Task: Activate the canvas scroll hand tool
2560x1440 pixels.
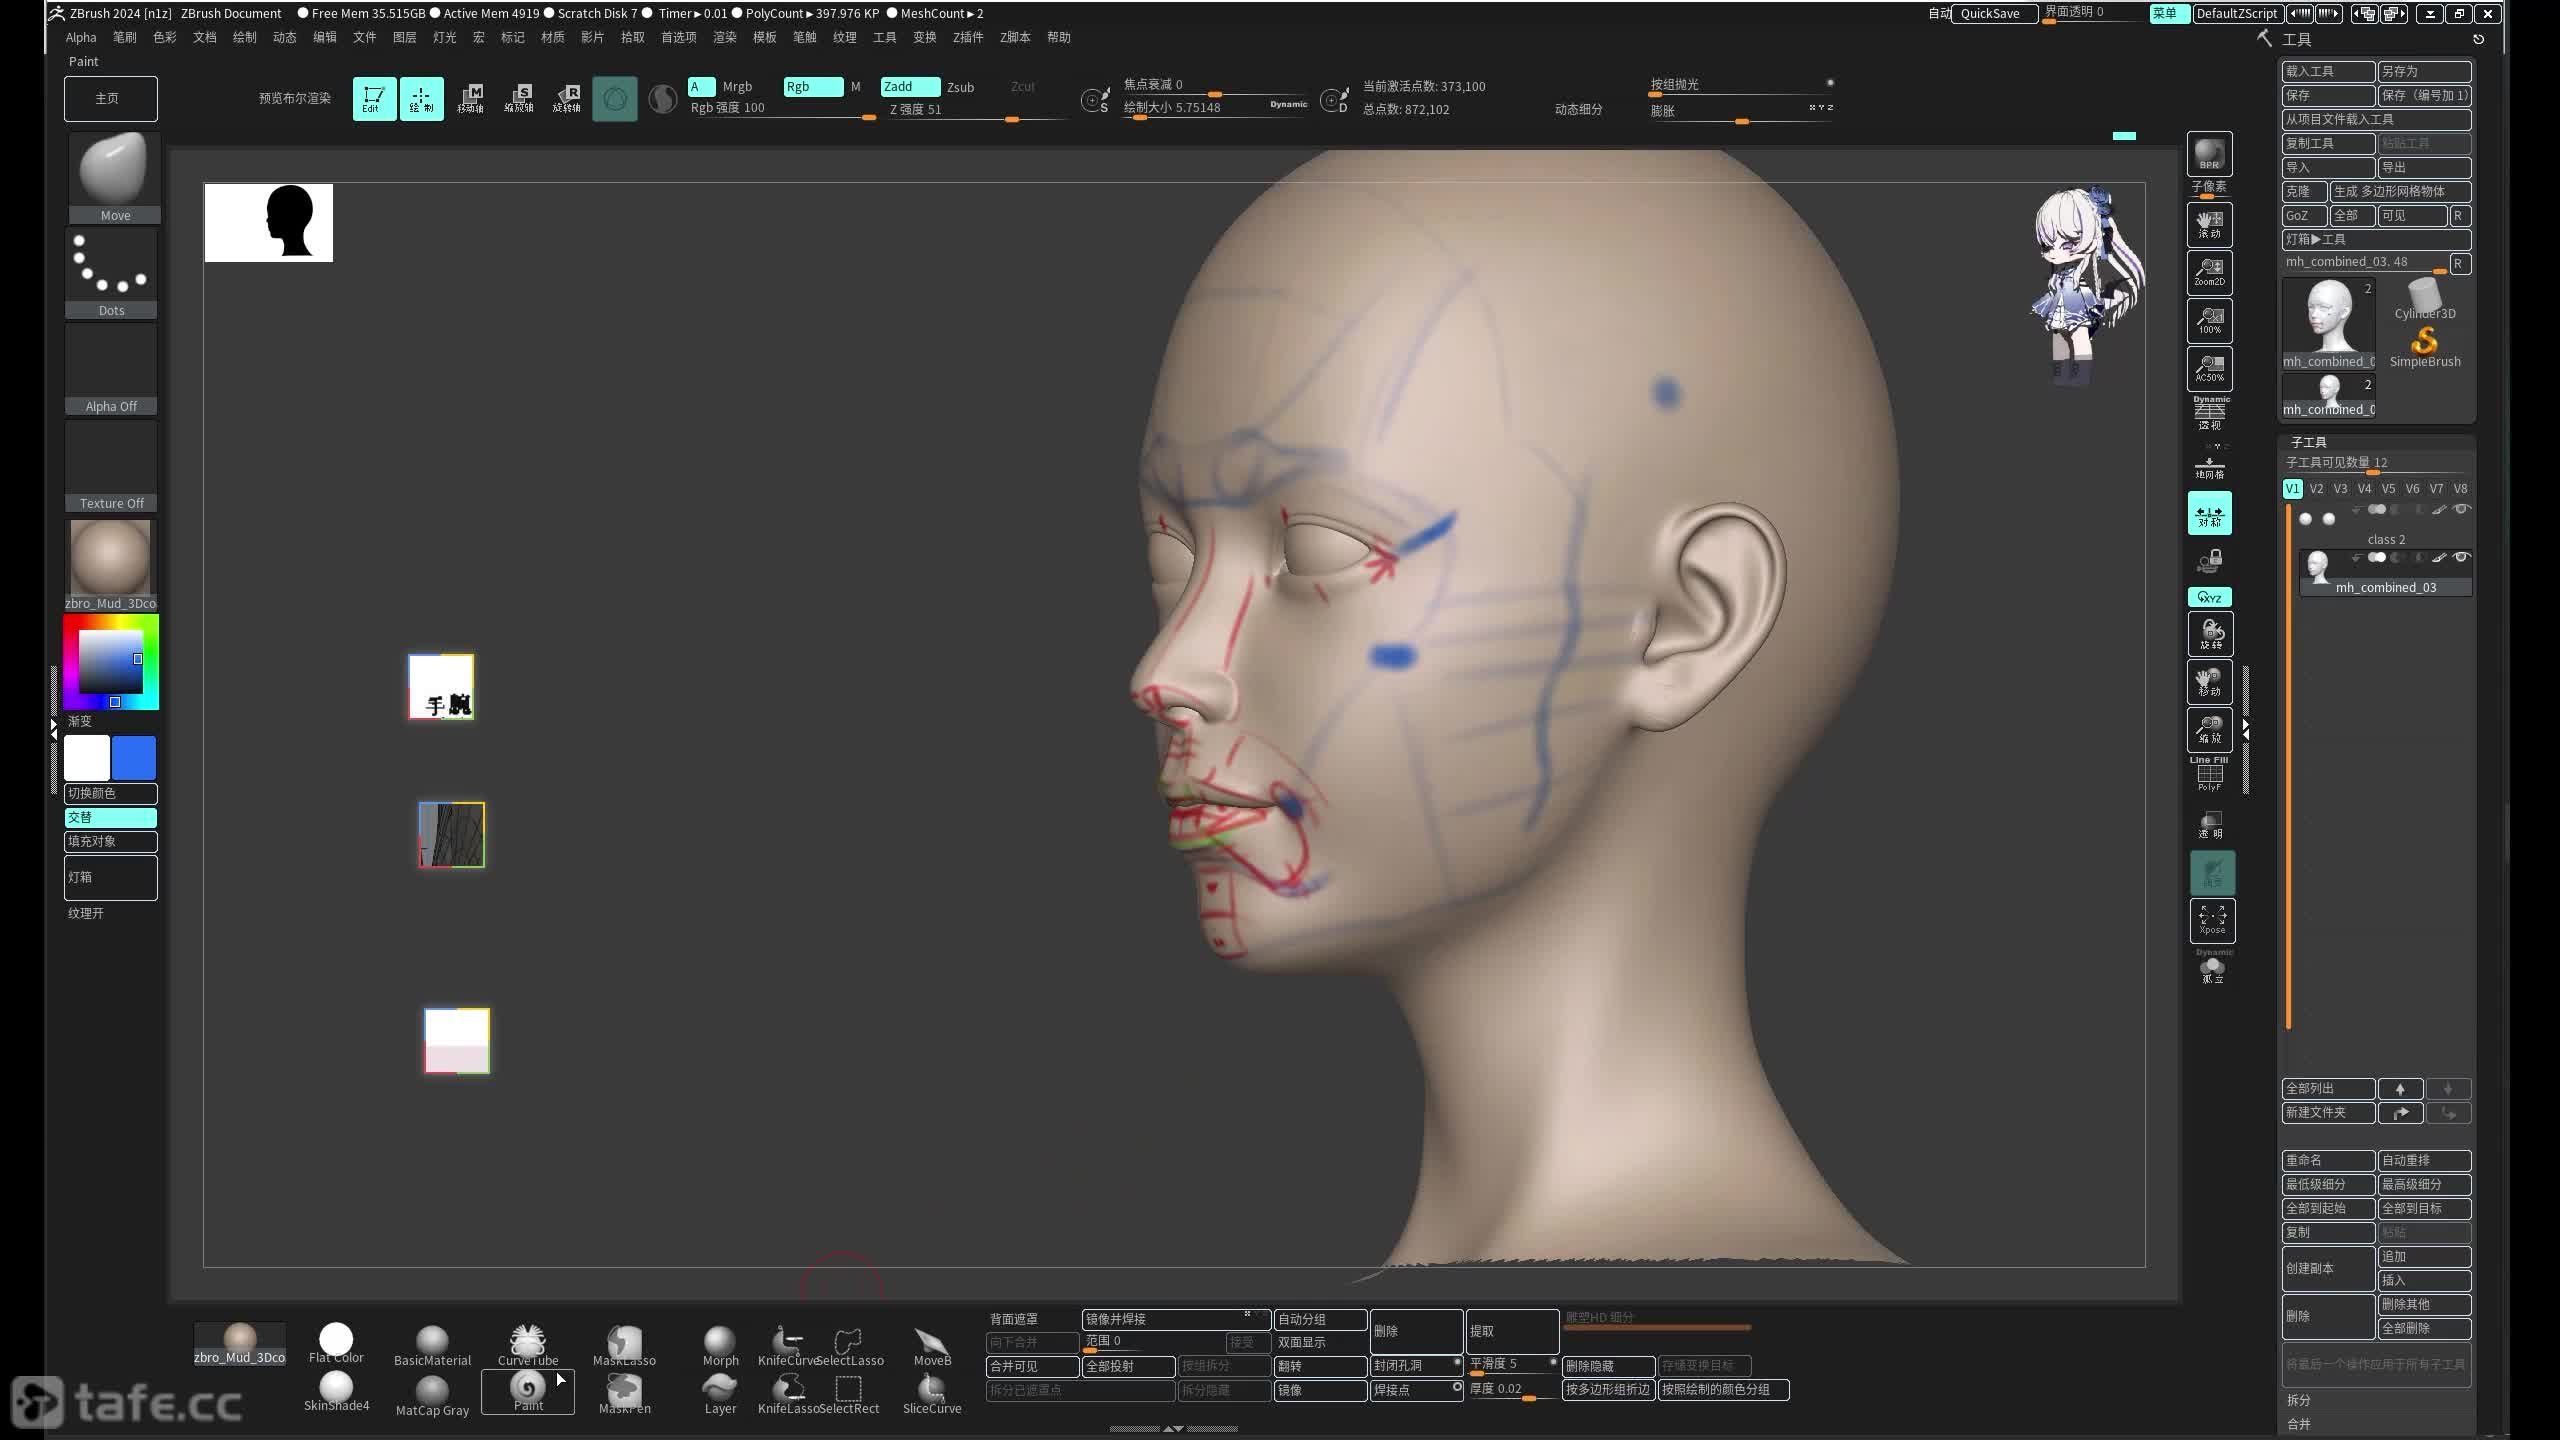Action: pyautogui.click(x=2209, y=224)
